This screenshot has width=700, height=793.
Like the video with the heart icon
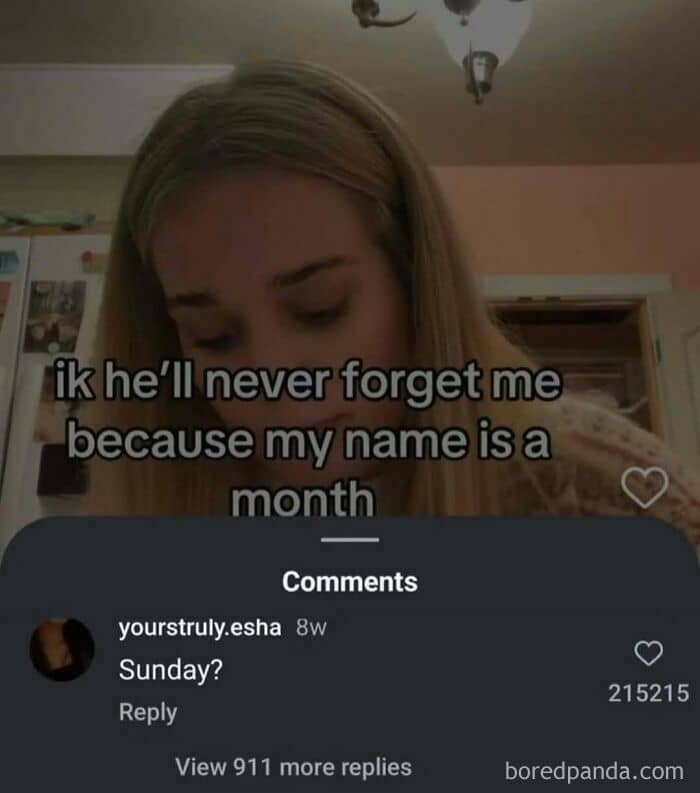644,488
